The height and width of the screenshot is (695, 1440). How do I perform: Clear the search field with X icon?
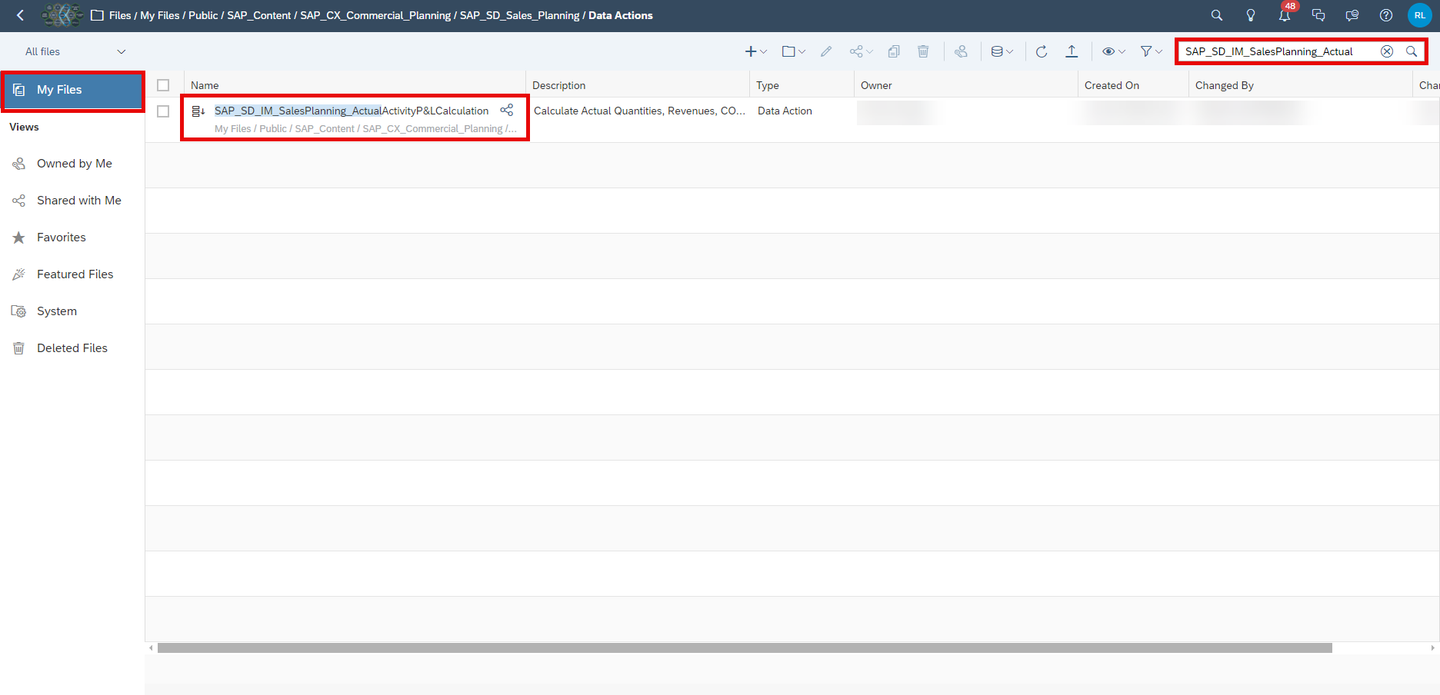click(1387, 51)
